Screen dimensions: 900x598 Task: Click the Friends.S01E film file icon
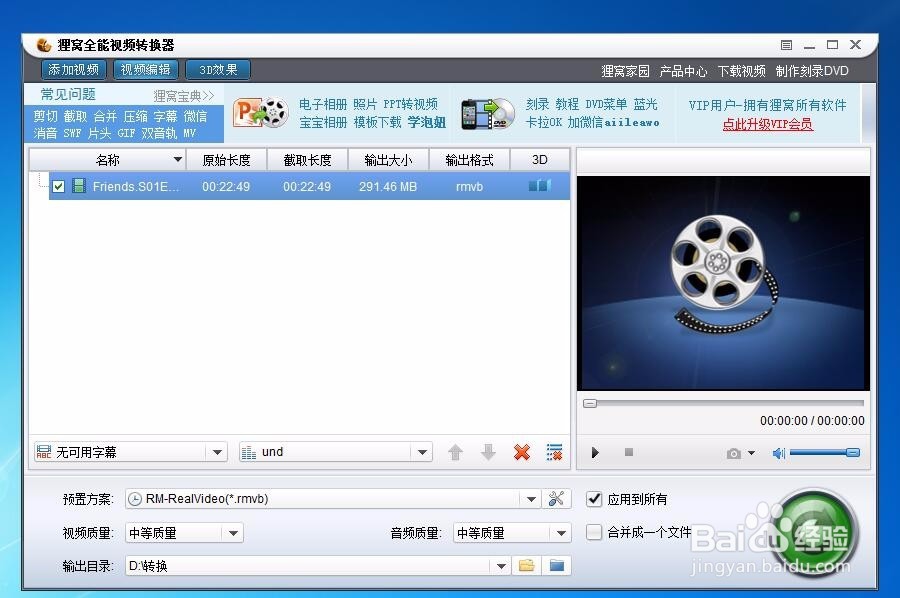click(79, 186)
